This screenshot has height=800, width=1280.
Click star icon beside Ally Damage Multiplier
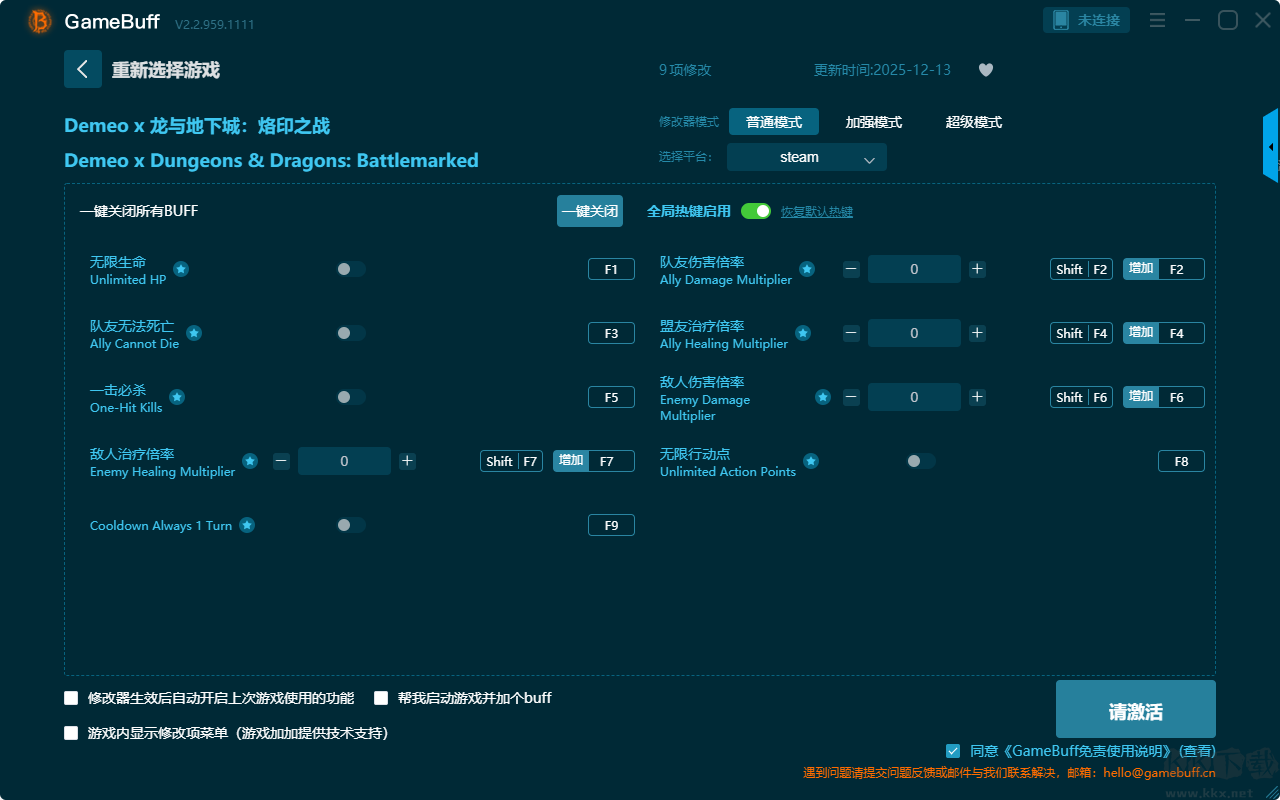coord(807,269)
